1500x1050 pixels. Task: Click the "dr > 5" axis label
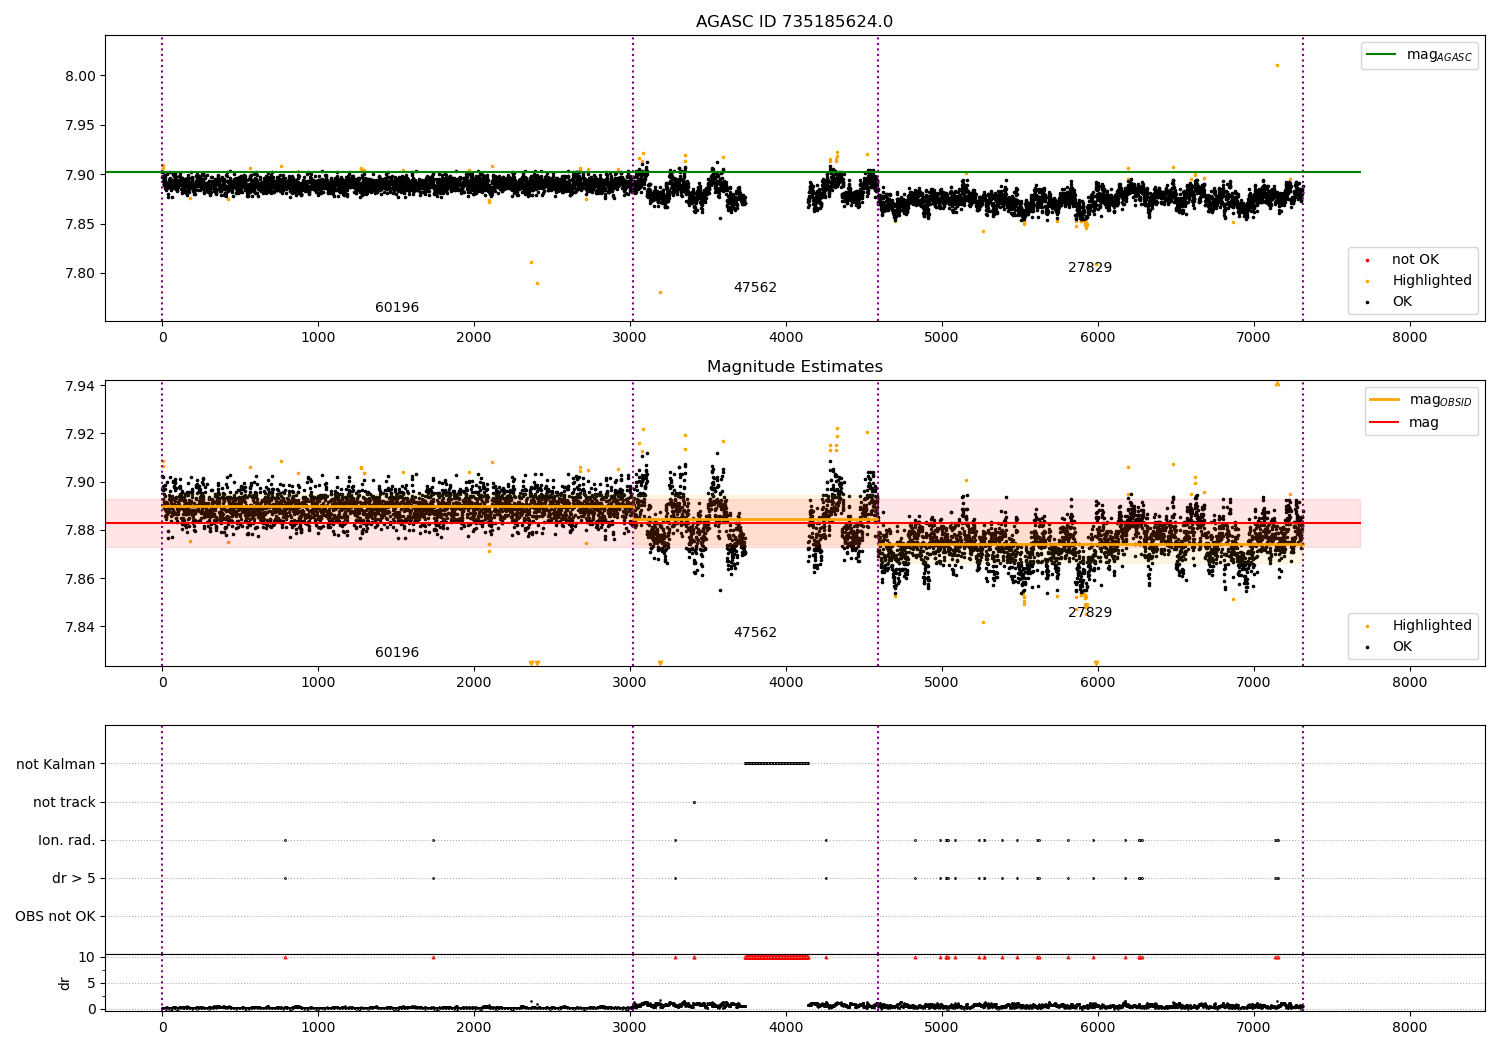74,879
